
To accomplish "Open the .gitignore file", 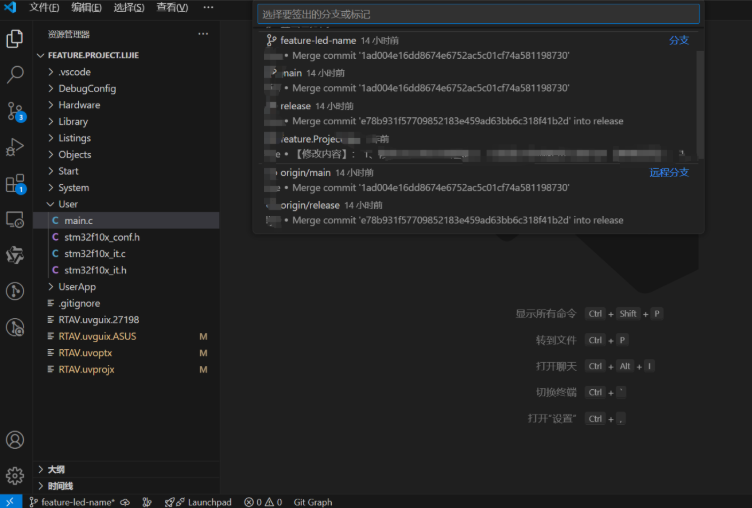I will (x=126, y=303).
